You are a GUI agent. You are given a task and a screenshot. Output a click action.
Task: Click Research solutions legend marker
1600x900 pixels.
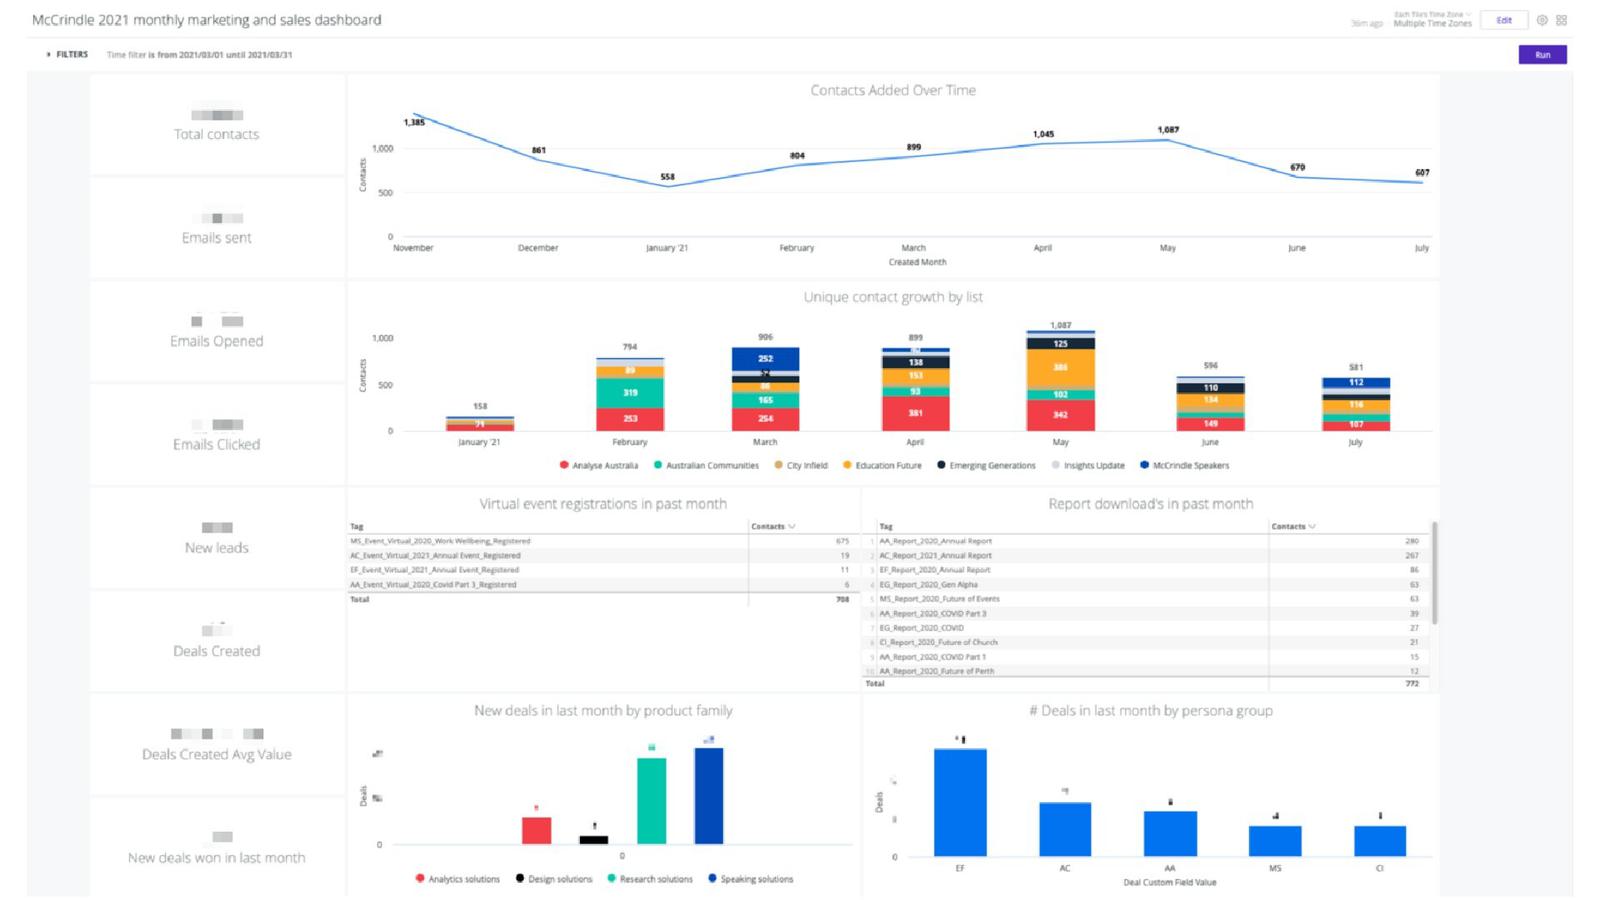611,879
